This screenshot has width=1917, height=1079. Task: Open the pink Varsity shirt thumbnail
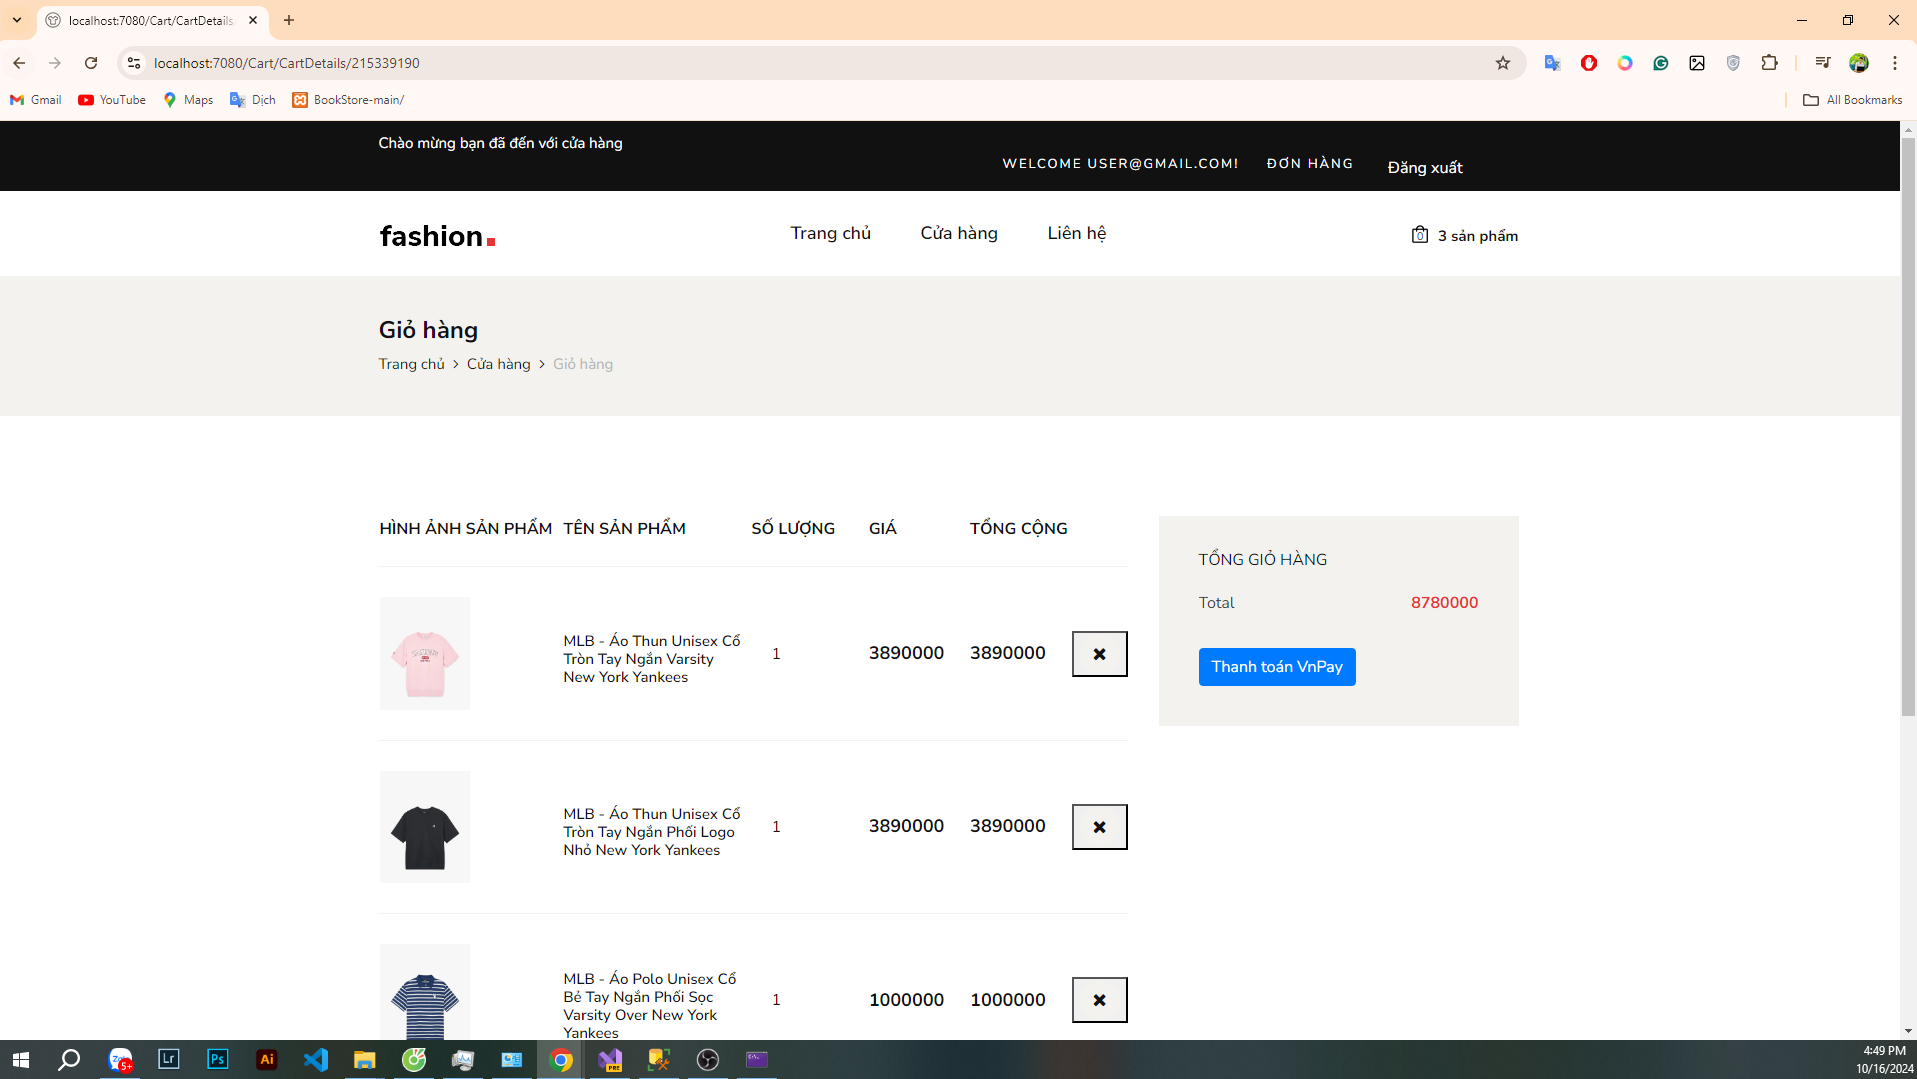(x=425, y=654)
